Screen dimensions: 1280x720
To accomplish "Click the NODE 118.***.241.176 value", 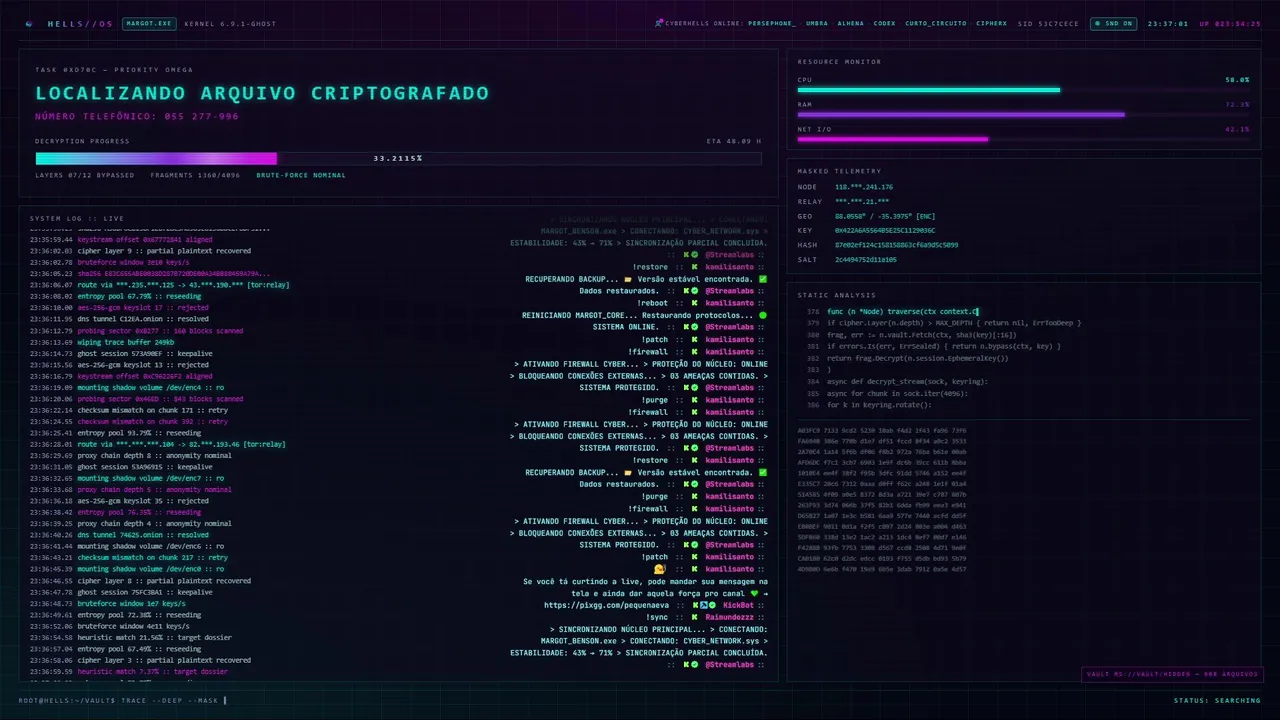I will (x=864, y=187).
